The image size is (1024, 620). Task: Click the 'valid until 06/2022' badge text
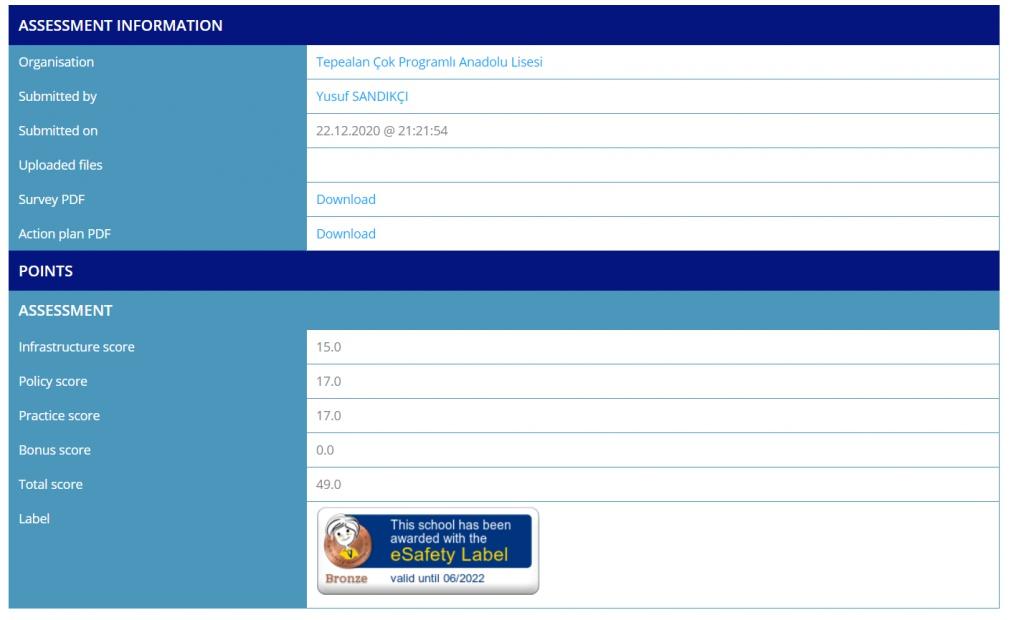pyautogui.click(x=437, y=579)
